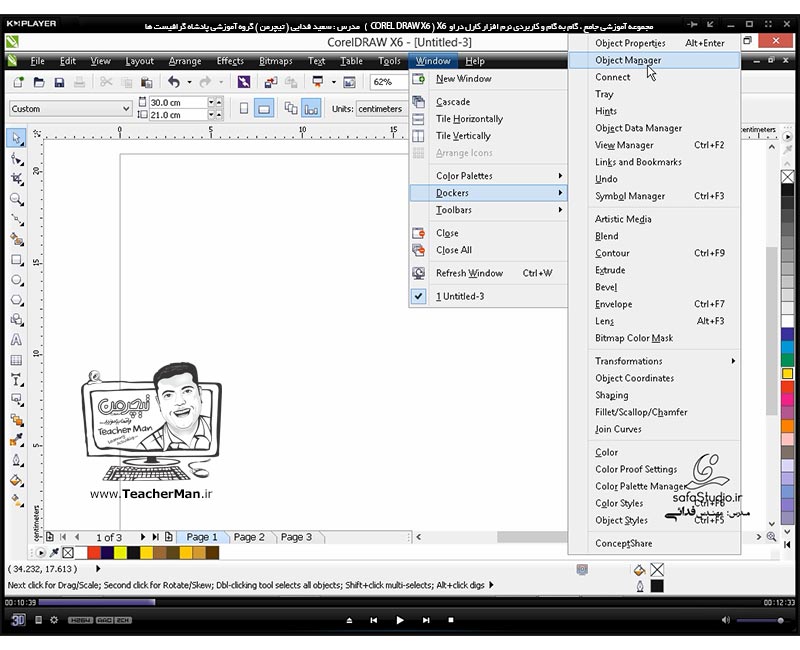
Task: Choose Tile Vertically from Window menu
Action: pyautogui.click(x=489, y=136)
